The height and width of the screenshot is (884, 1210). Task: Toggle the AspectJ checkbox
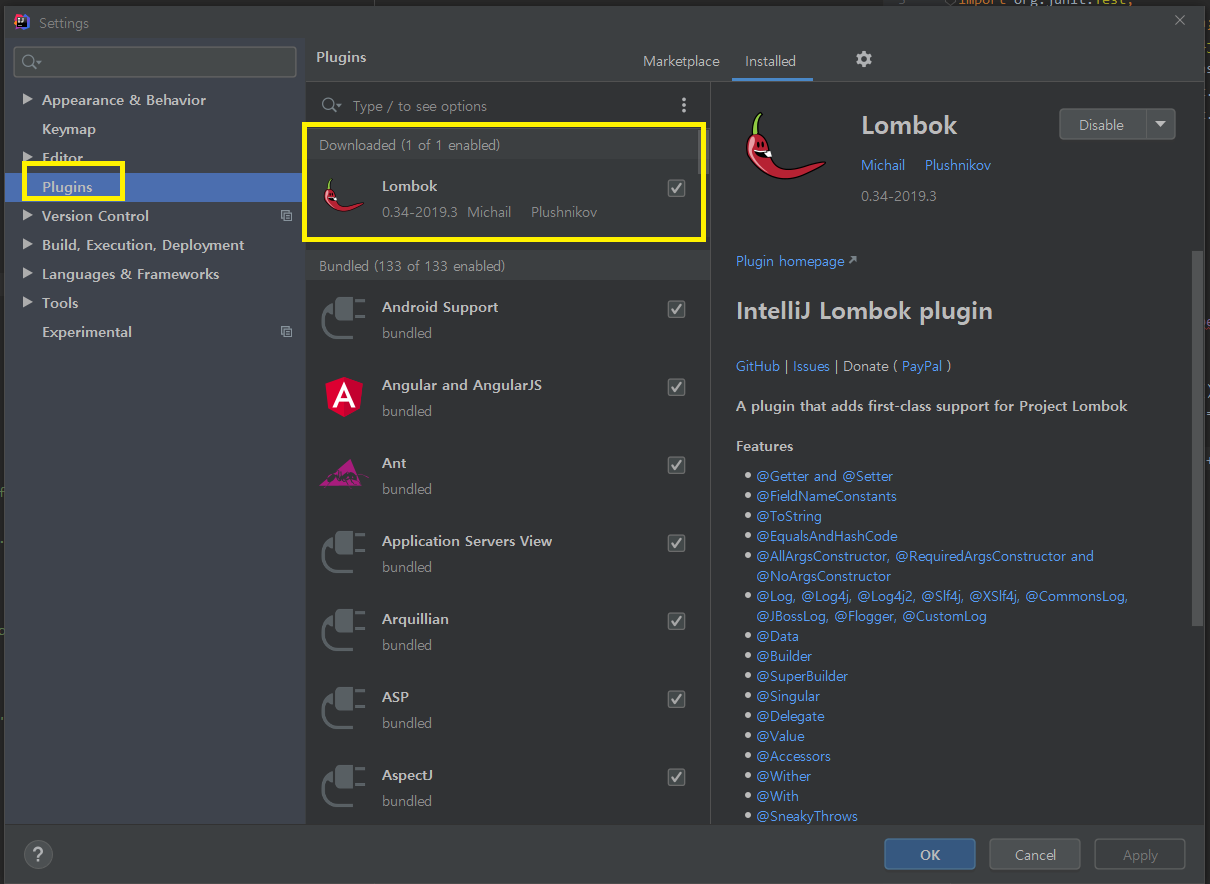click(677, 777)
